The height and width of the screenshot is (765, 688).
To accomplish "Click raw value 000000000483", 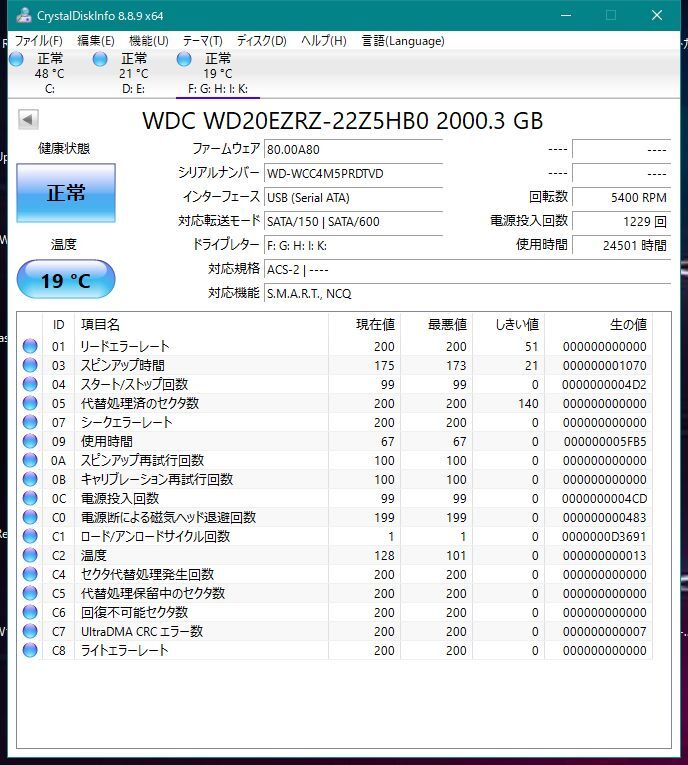I will point(604,518).
